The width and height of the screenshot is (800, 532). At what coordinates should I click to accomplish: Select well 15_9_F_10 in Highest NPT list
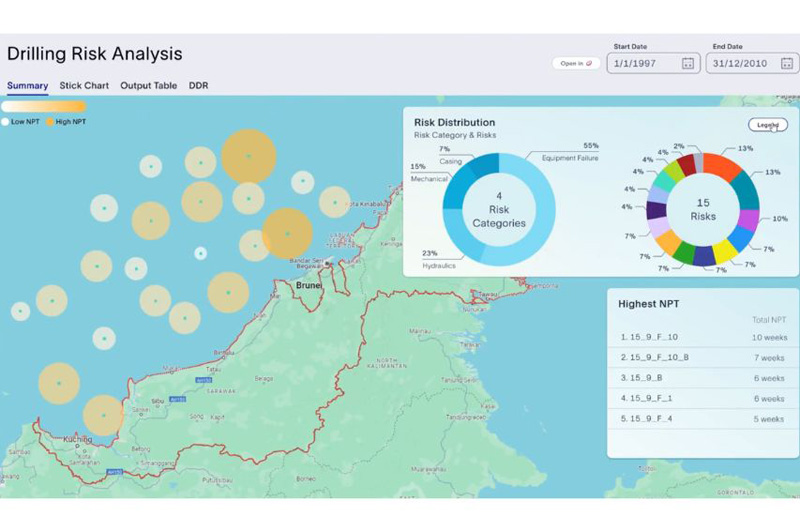click(703, 337)
